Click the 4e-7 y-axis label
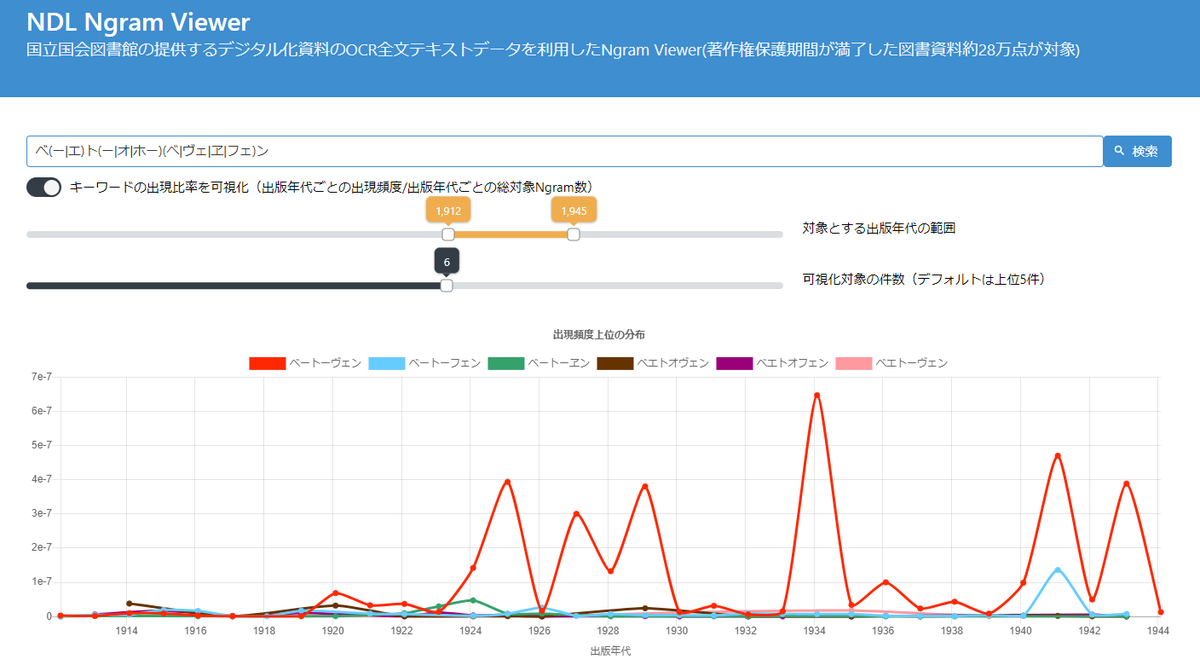 click(41, 479)
